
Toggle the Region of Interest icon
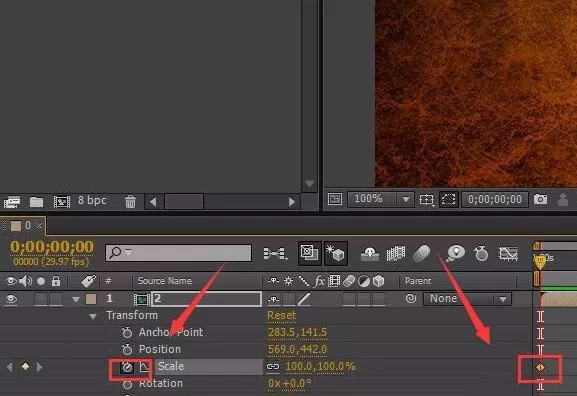tap(449, 199)
